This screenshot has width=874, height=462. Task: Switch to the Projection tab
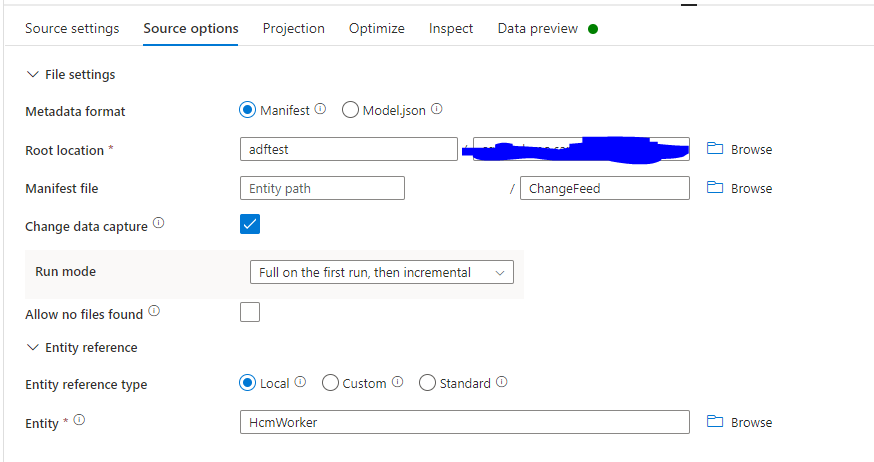(x=293, y=29)
